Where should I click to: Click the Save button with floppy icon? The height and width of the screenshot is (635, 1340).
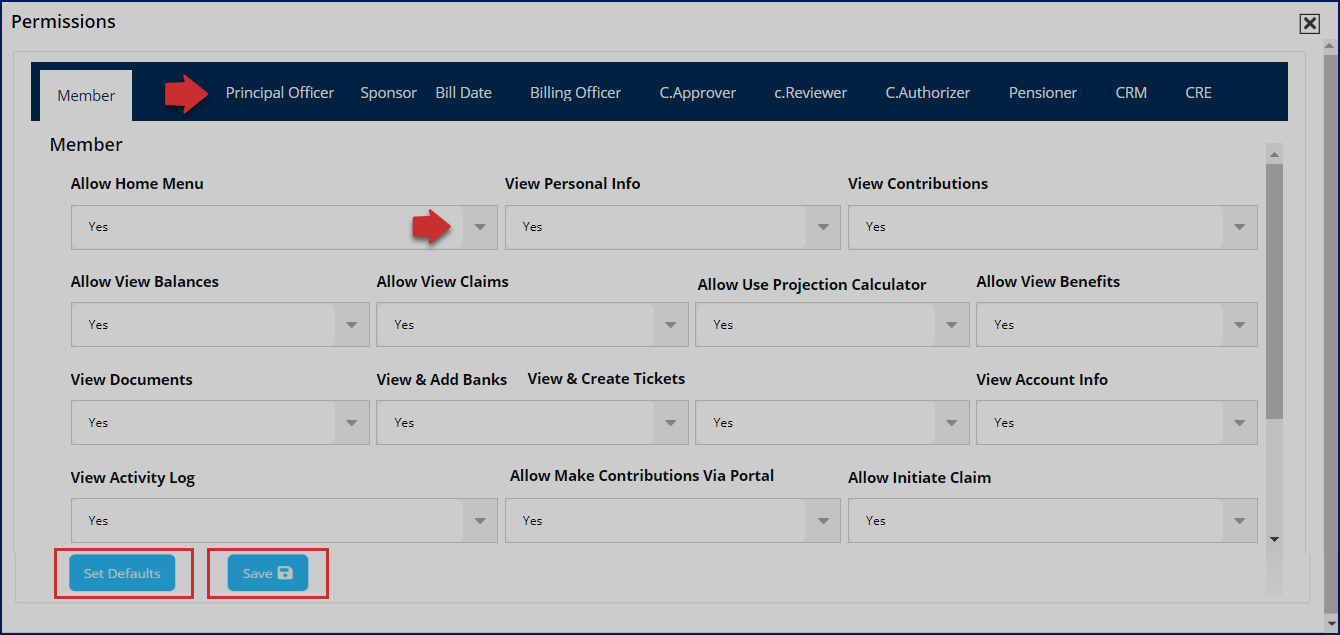coord(267,573)
